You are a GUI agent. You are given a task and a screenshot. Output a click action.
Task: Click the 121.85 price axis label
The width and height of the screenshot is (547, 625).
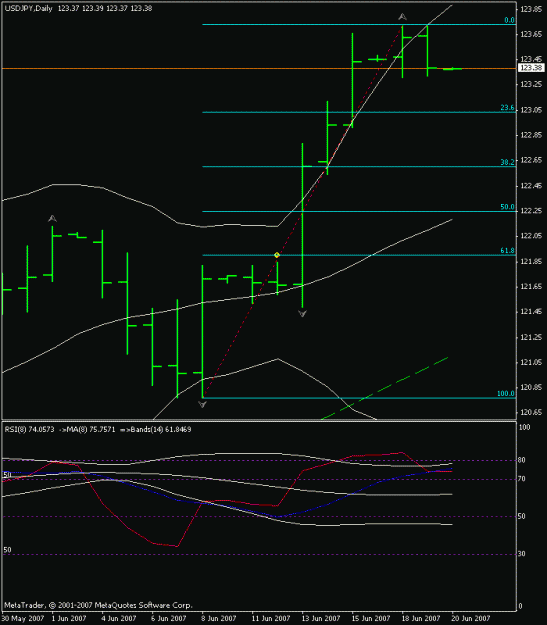pyautogui.click(x=531, y=261)
